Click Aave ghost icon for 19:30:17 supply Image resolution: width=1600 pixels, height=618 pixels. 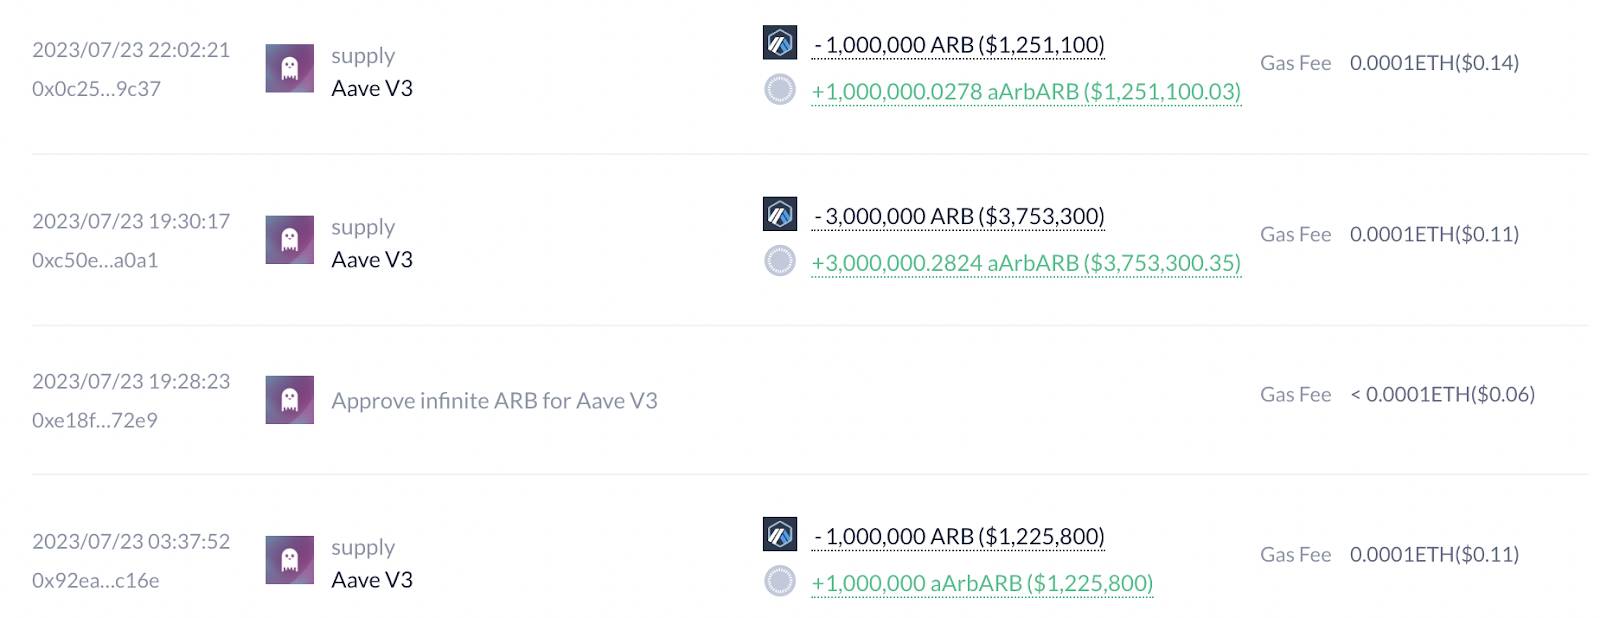pos(290,240)
